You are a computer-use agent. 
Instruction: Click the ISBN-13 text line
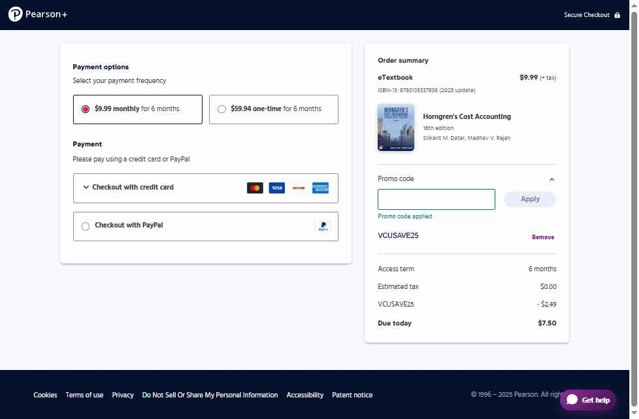[426, 90]
